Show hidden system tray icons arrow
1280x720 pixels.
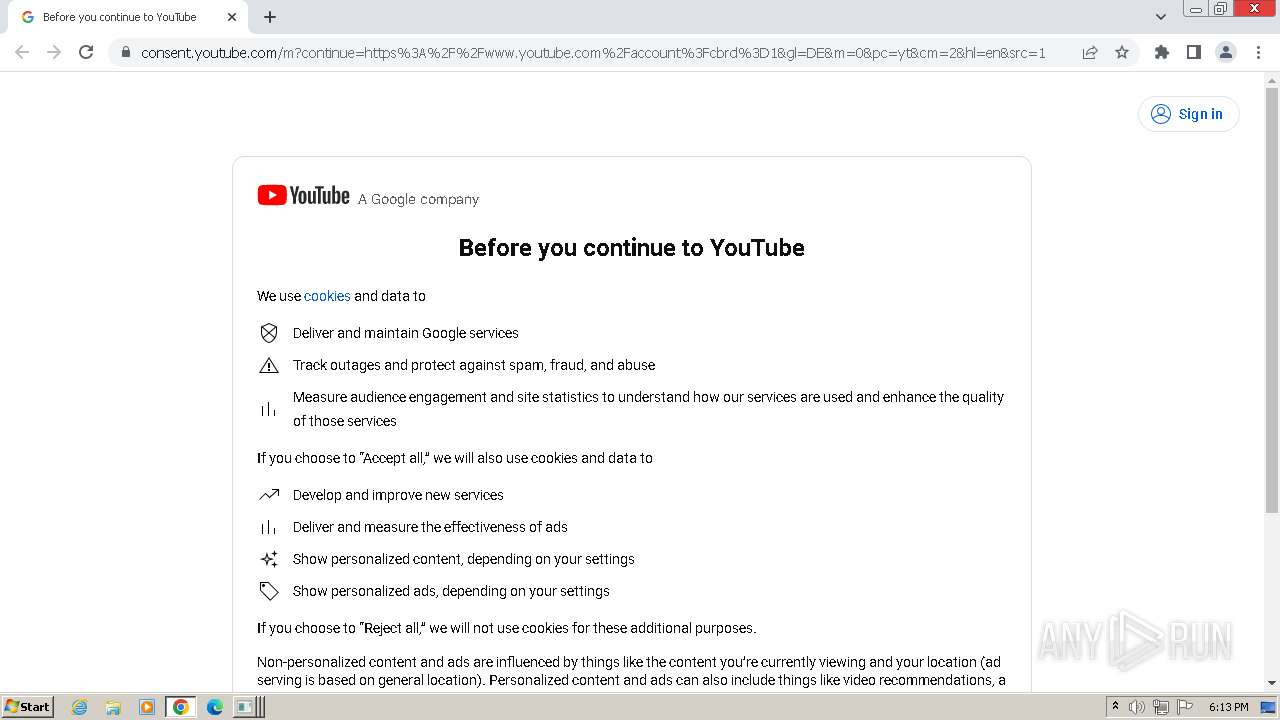click(1115, 707)
